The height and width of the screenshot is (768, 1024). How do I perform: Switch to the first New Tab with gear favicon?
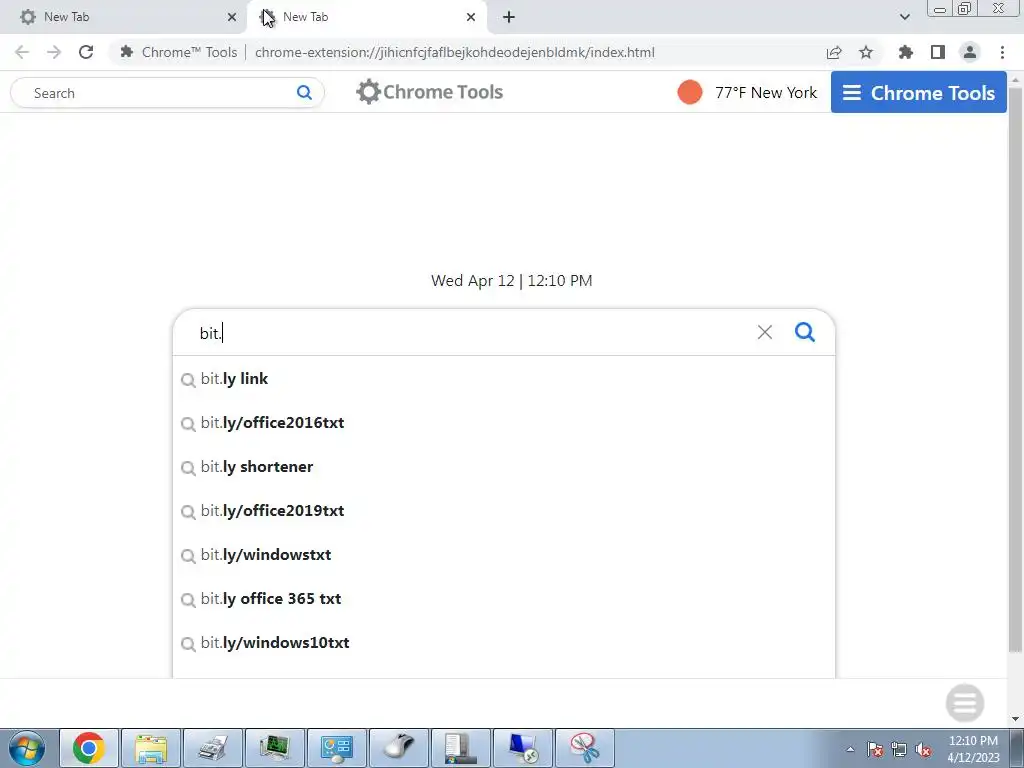click(x=124, y=17)
